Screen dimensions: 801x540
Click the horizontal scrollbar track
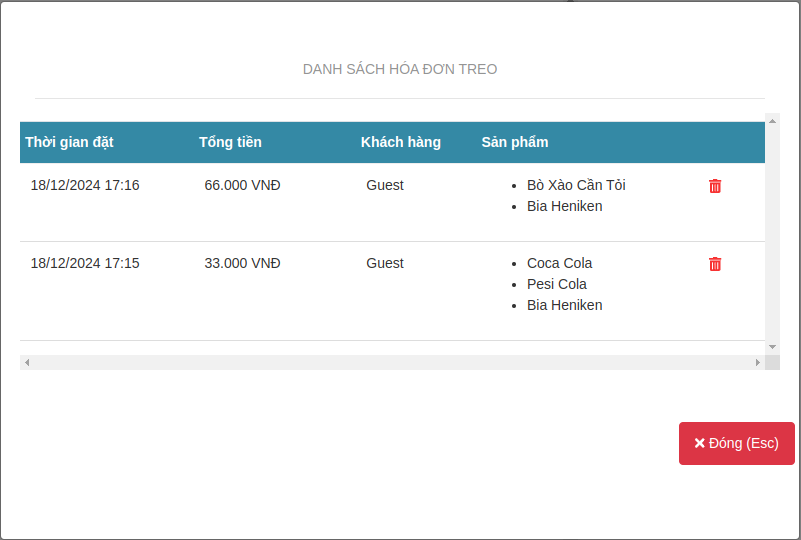click(392, 362)
